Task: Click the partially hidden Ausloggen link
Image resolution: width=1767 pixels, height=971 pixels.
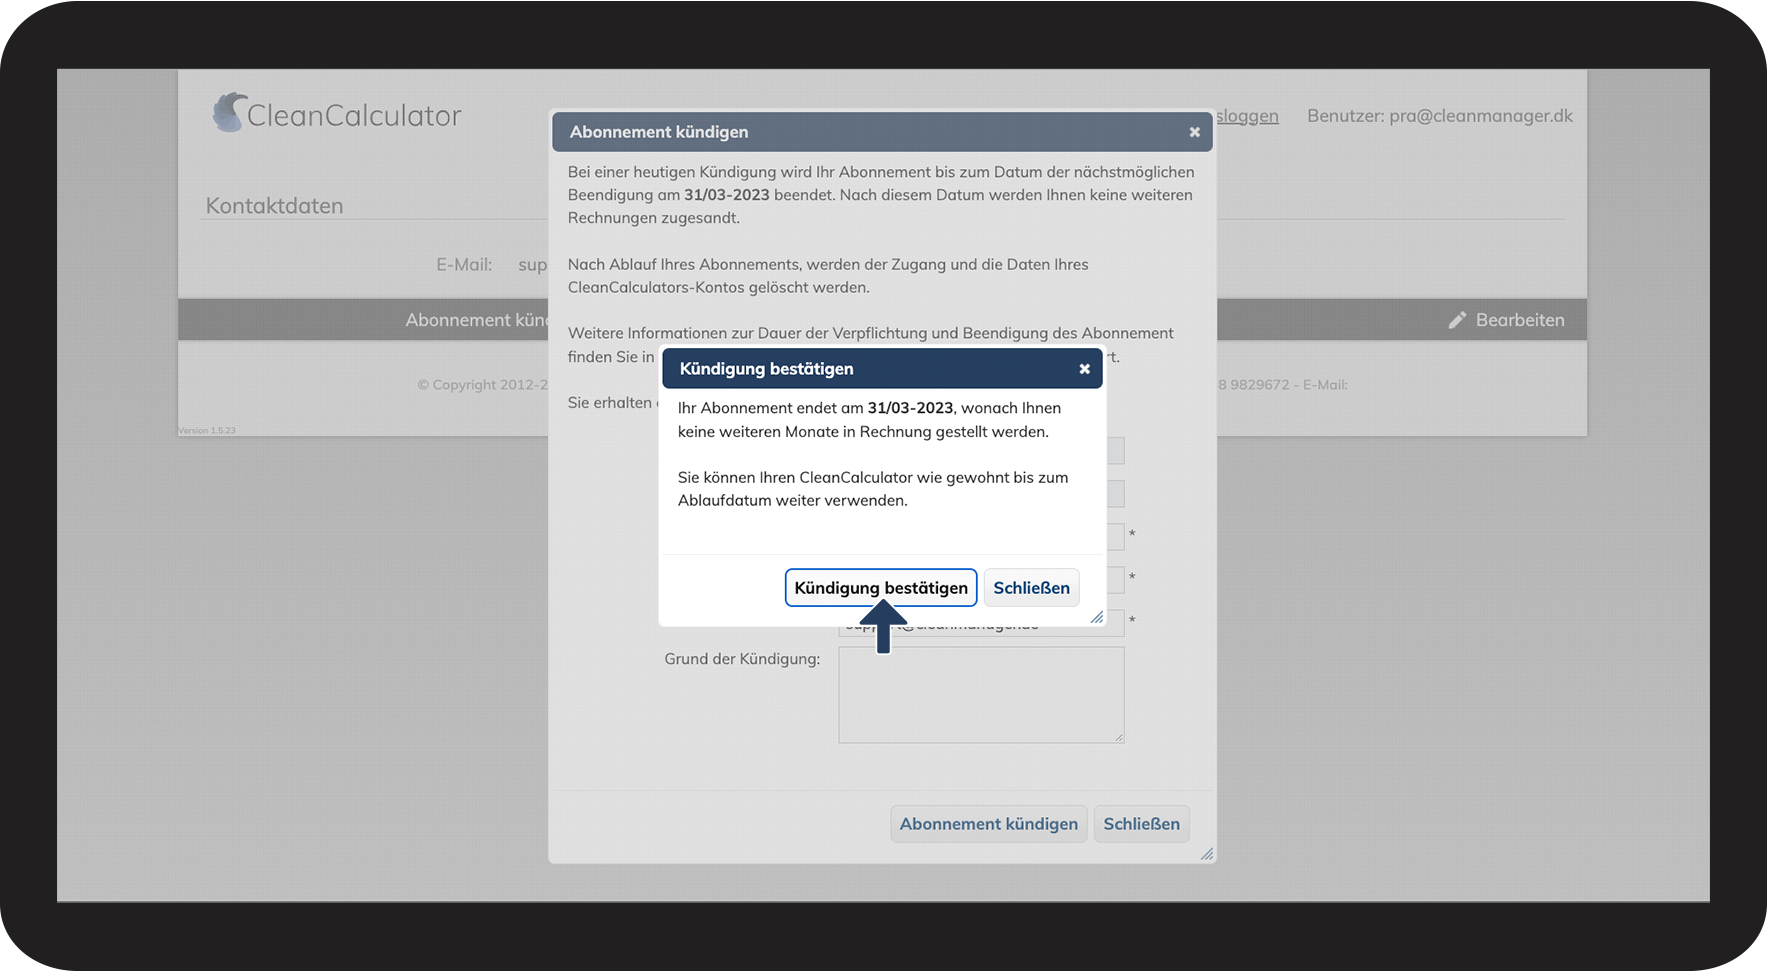Action: [1247, 116]
